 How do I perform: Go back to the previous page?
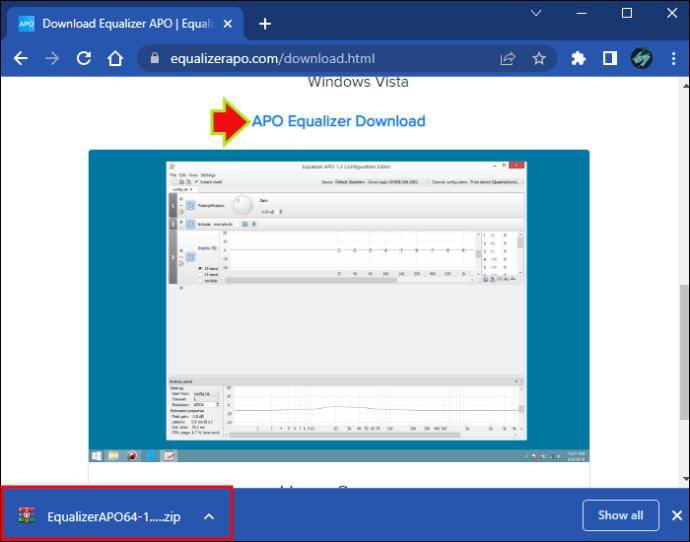pyautogui.click(x=21, y=58)
